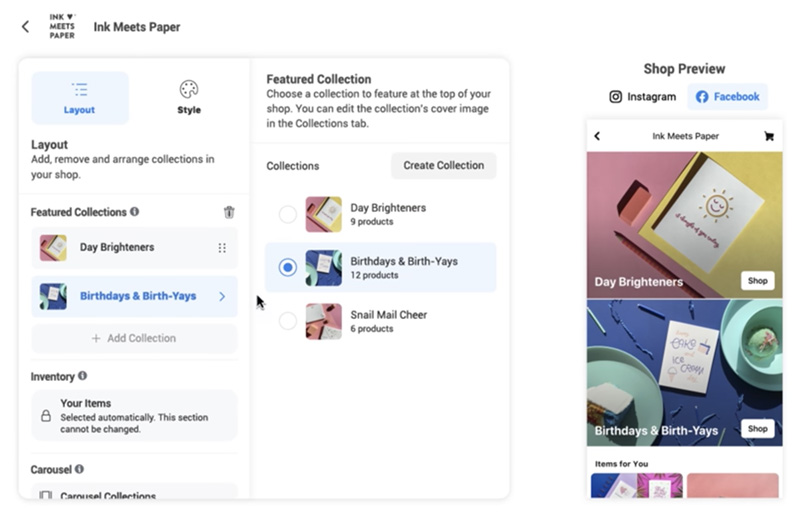
Task: Click Shop button on Day Brighteners banner
Action: pos(758,281)
